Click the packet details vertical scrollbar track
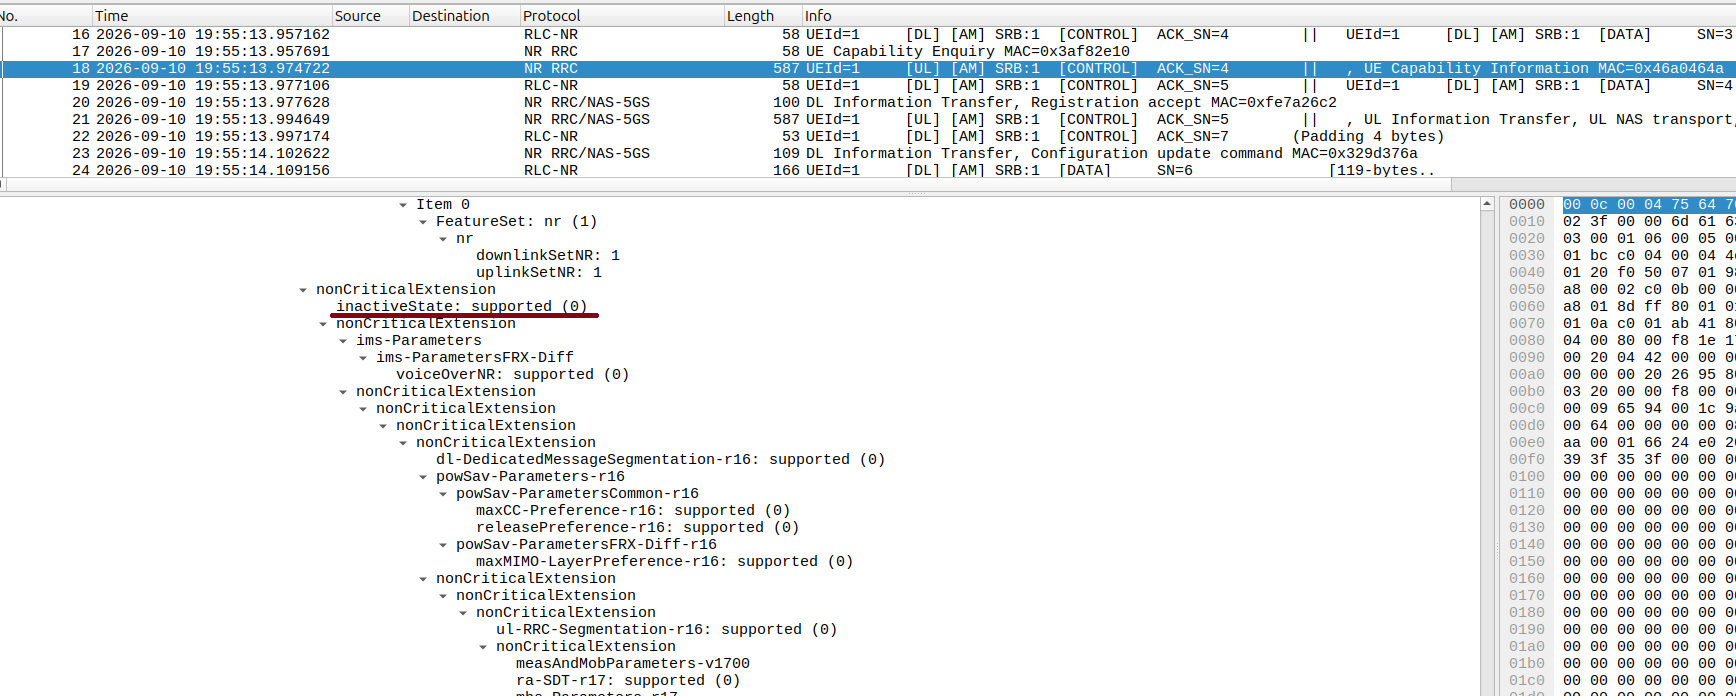 pos(1487,454)
